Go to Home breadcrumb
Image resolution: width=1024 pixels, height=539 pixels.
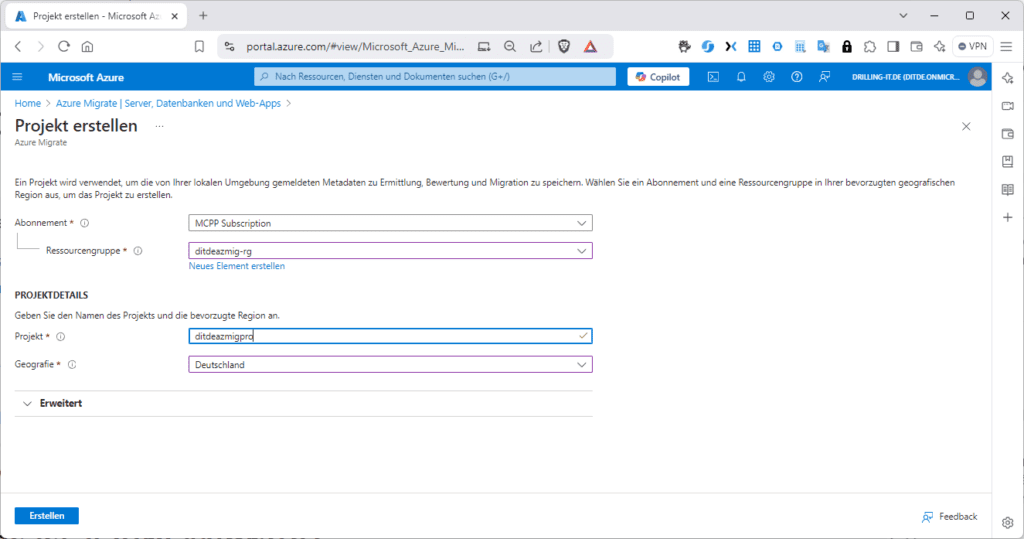[27, 103]
